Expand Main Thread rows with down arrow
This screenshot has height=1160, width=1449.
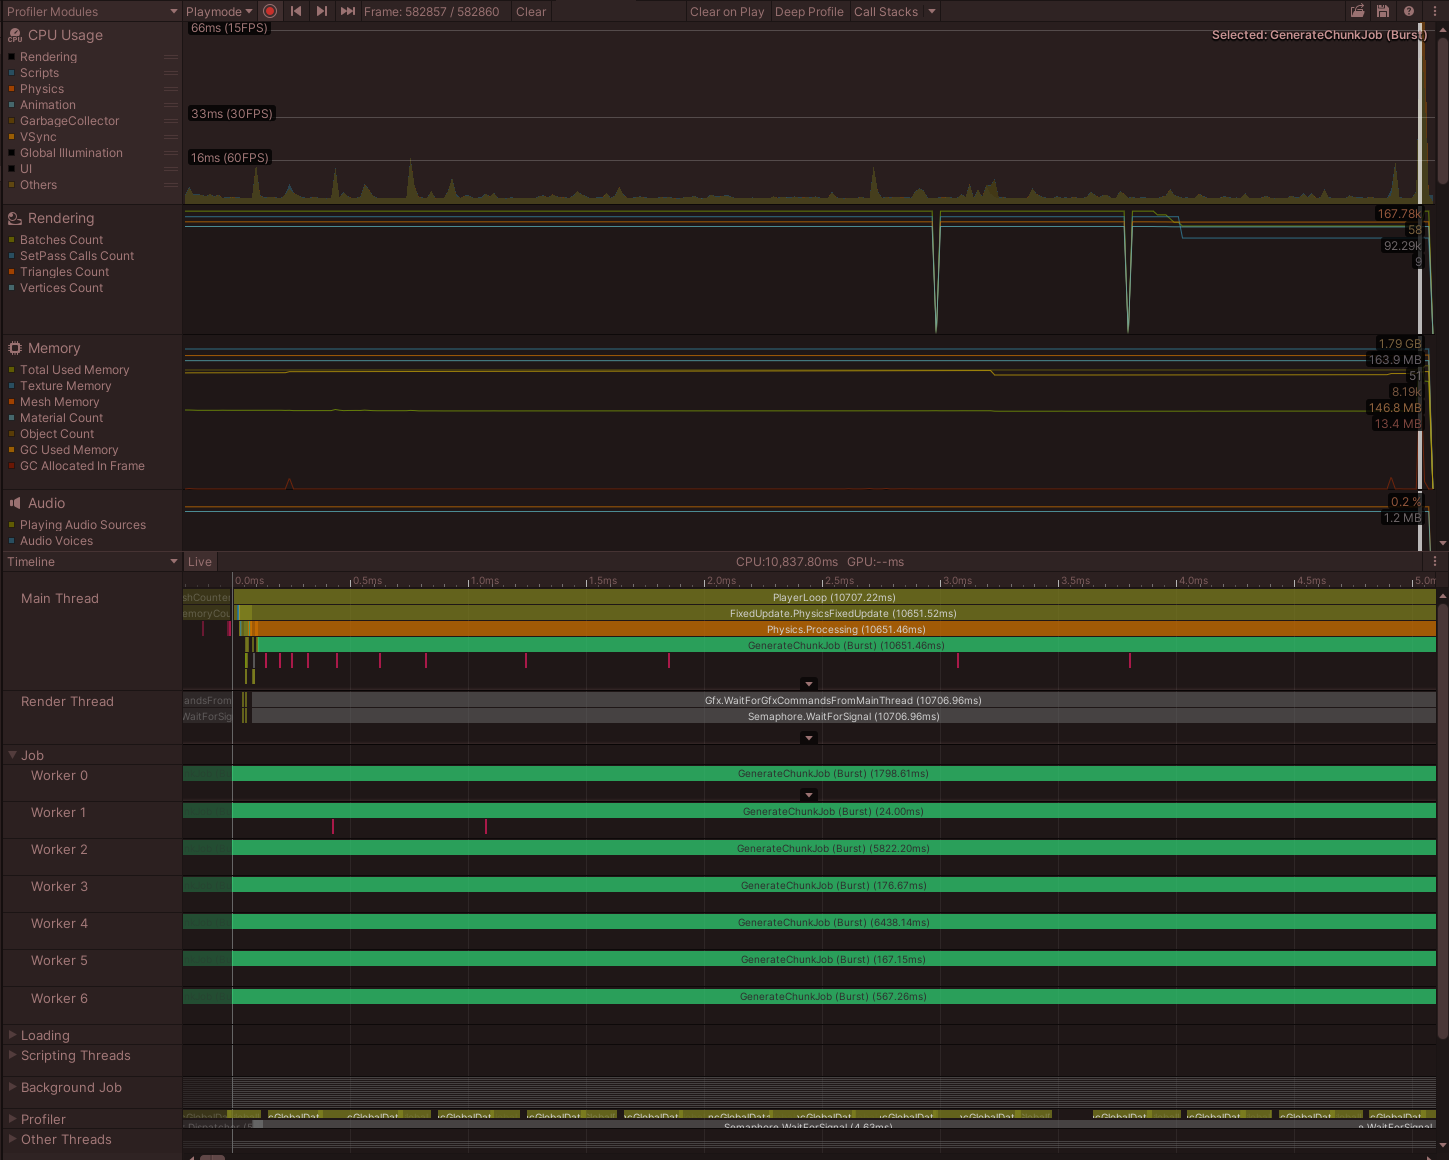point(809,684)
